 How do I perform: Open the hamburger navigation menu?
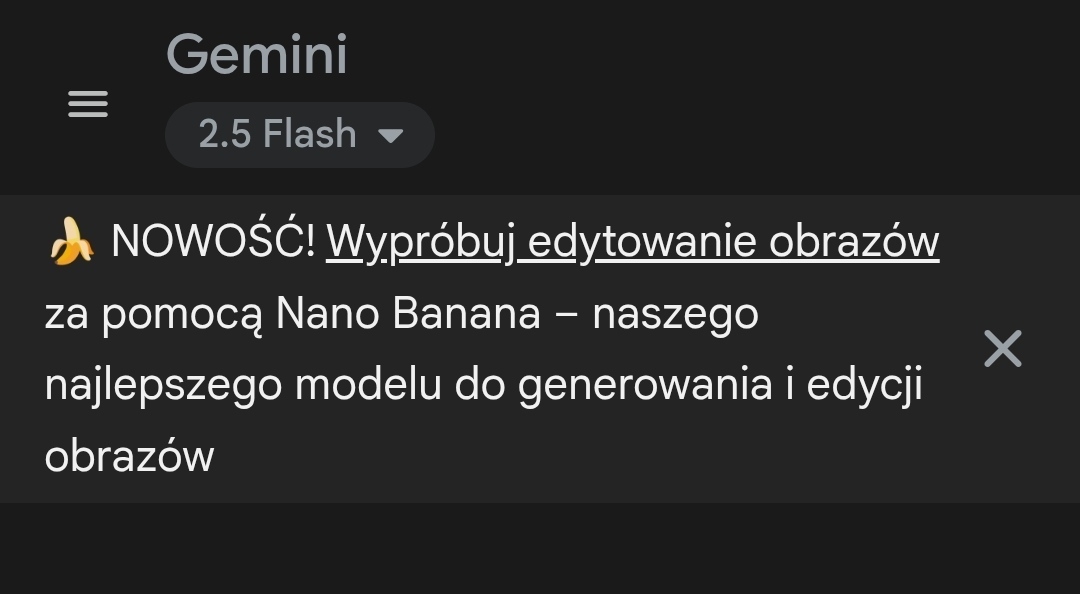point(88,104)
